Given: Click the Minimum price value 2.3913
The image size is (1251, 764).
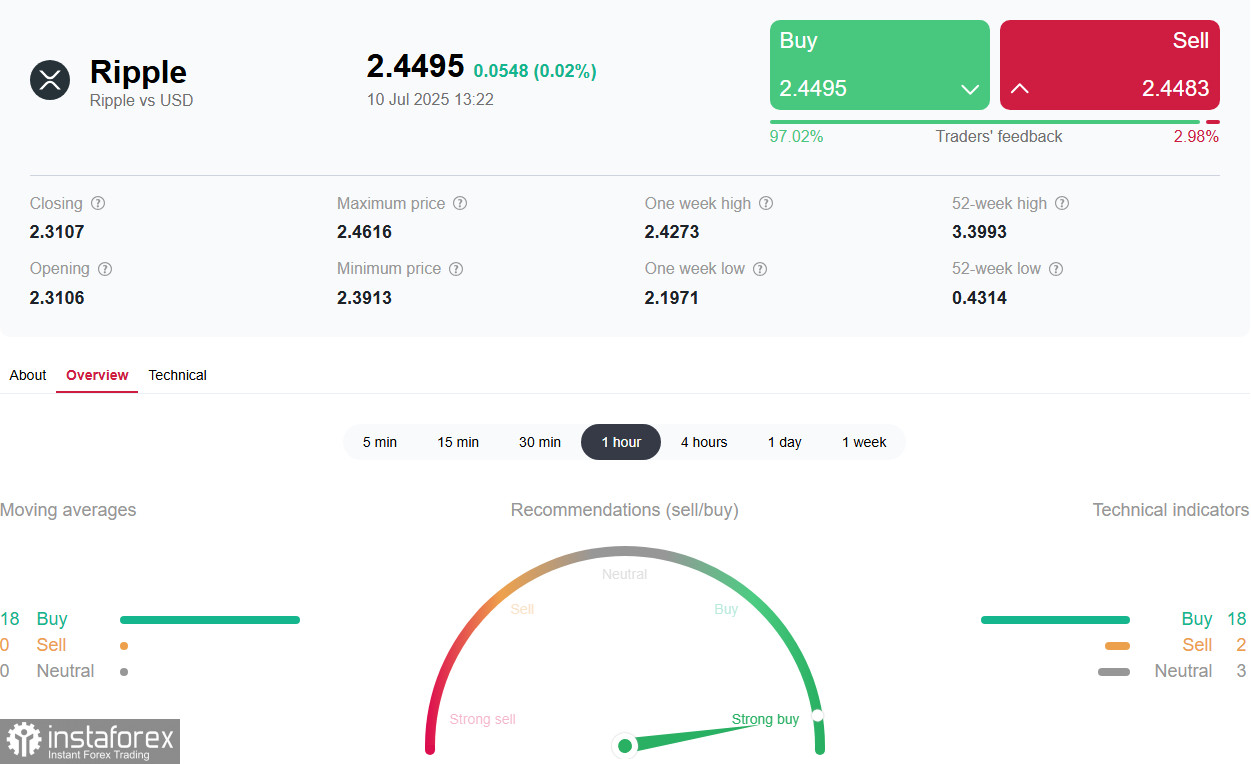Looking at the screenshot, I should [364, 298].
